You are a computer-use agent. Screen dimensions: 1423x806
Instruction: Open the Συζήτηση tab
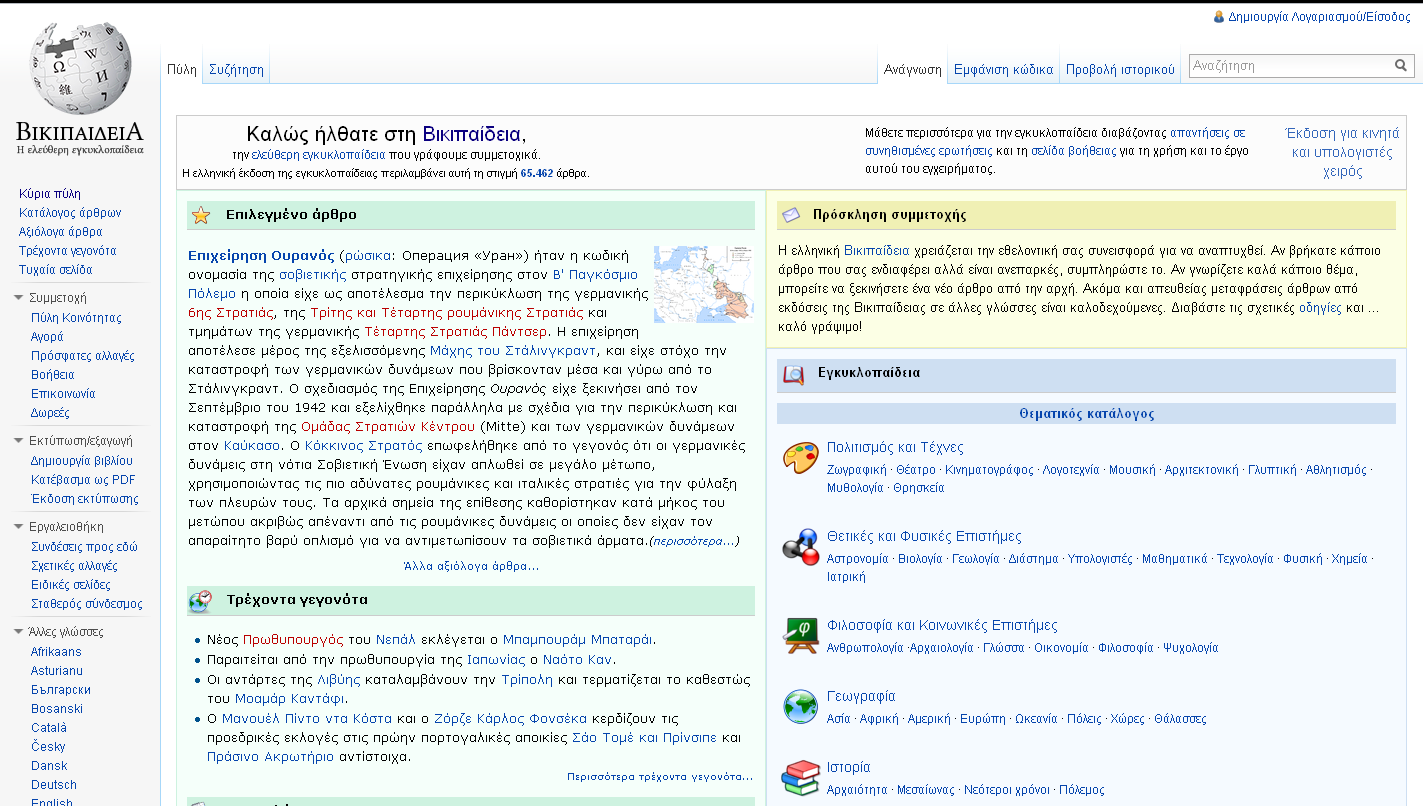pos(236,70)
